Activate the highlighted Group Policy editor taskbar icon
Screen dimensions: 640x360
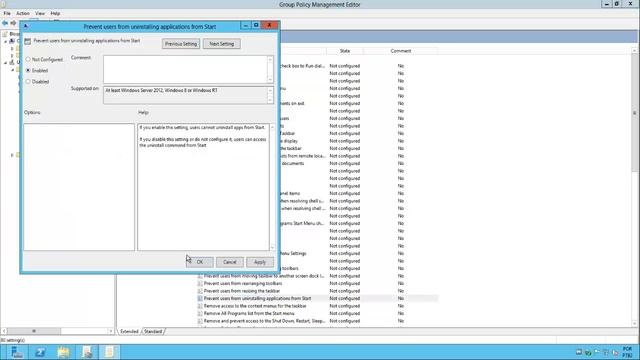coord(110,352)
